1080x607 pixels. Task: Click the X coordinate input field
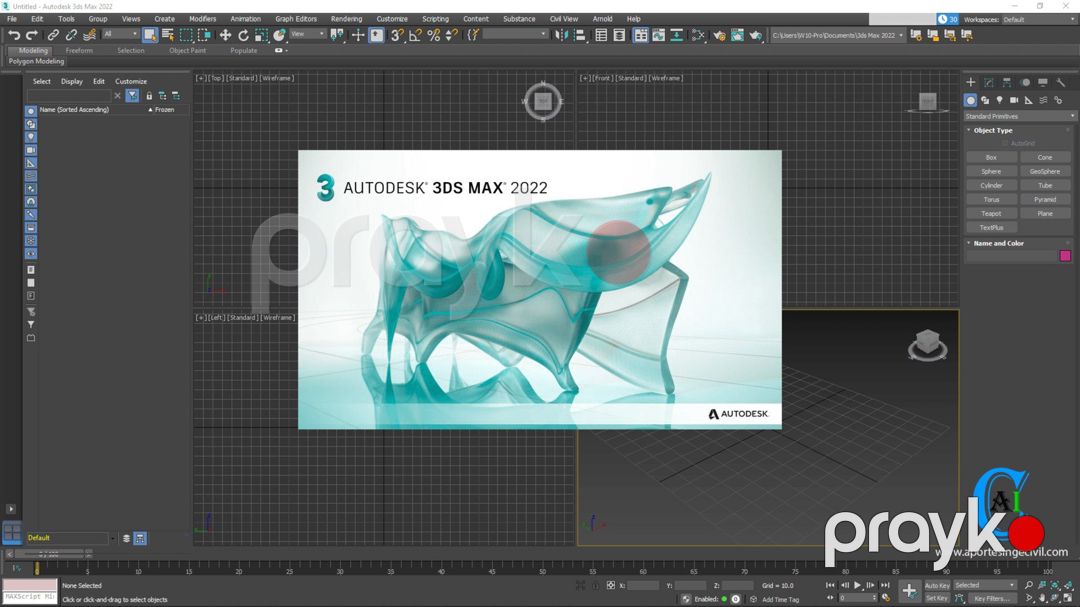click(x=643, y=586)
